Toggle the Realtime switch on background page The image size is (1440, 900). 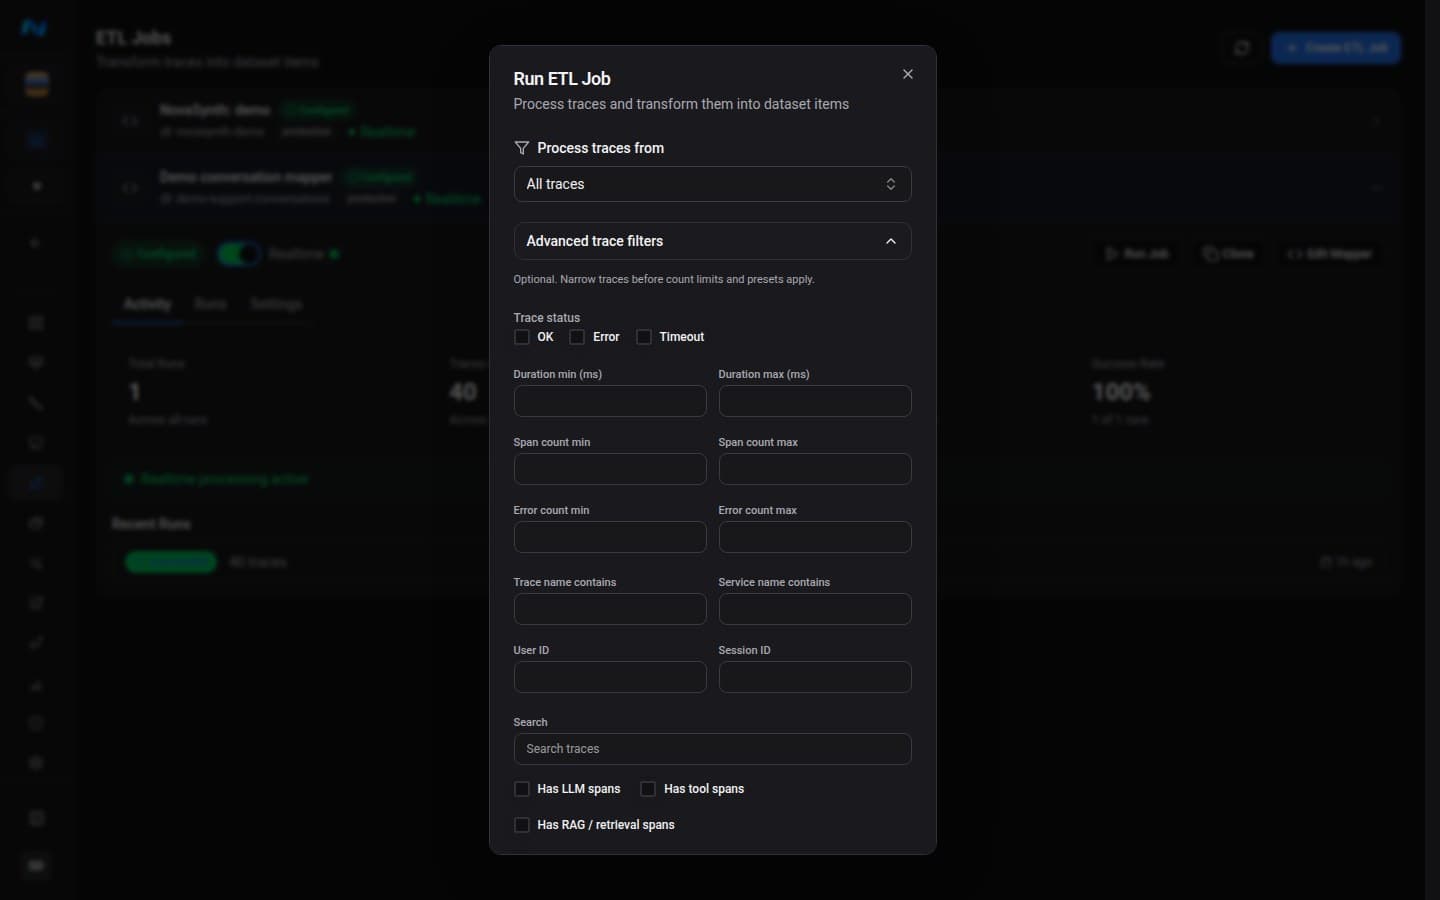[x=239, y=254]
